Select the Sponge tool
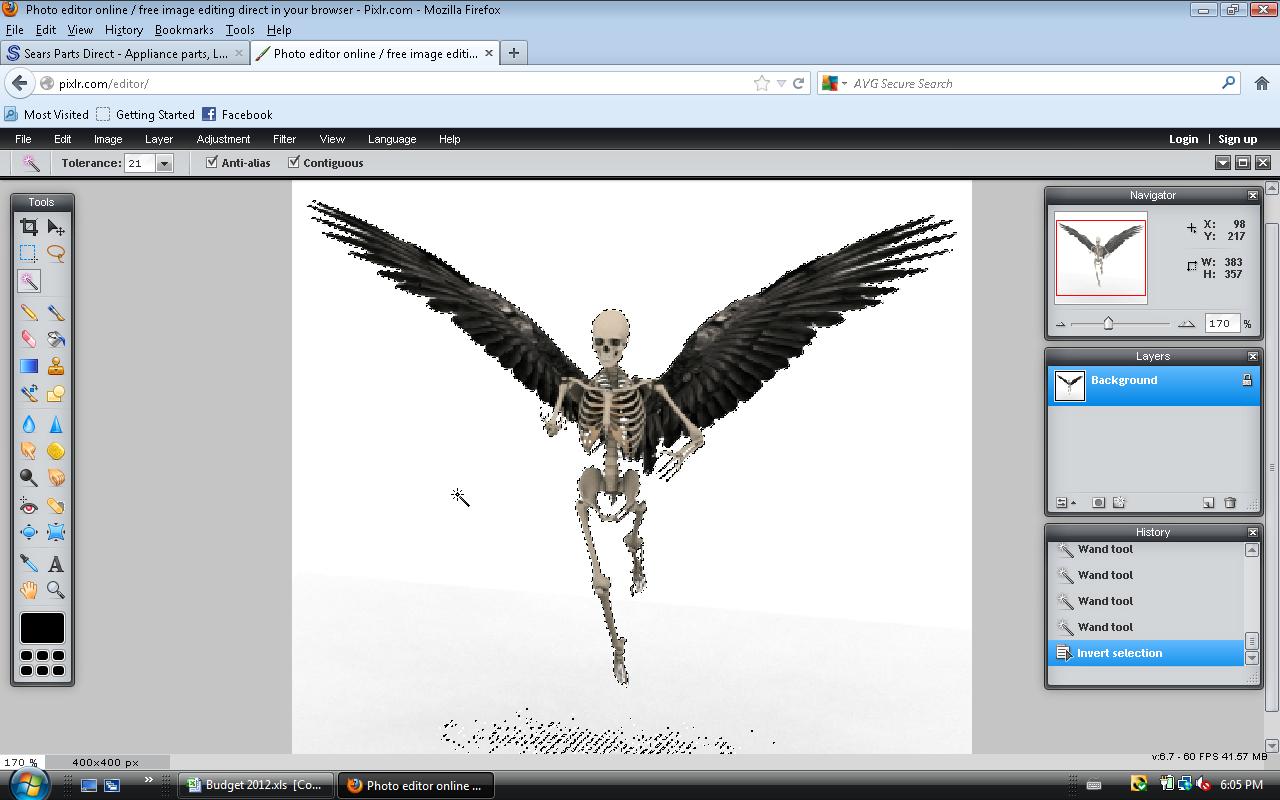 [56, 452]
